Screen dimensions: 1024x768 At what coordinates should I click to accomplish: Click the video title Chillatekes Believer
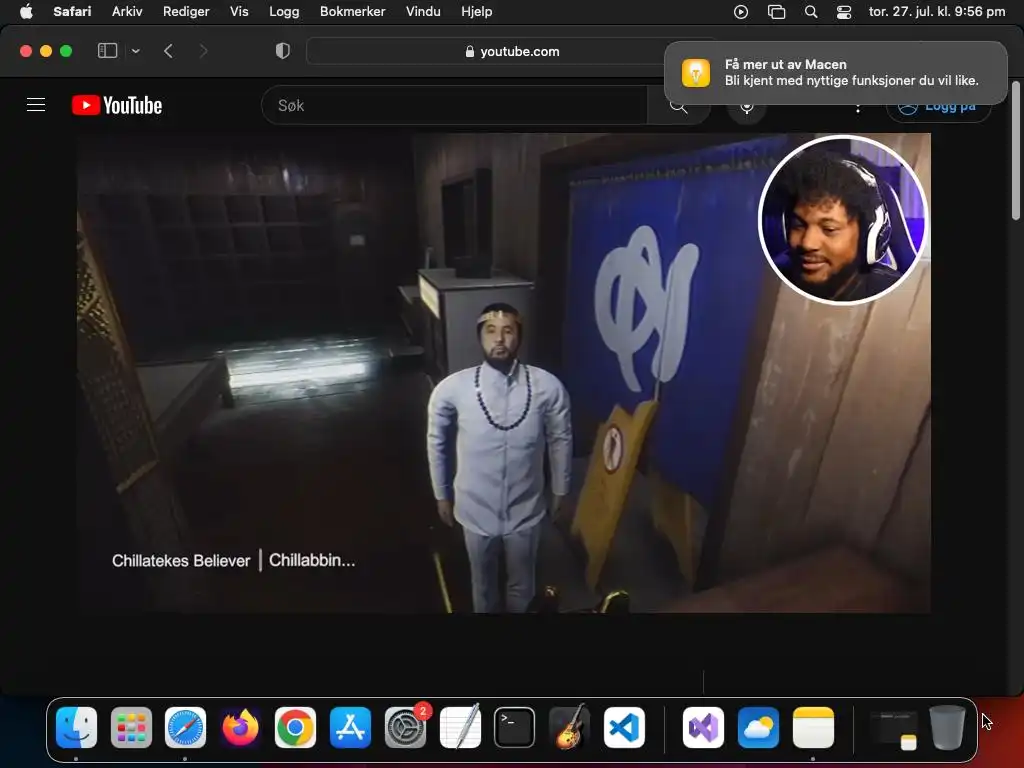coord(181,560)
